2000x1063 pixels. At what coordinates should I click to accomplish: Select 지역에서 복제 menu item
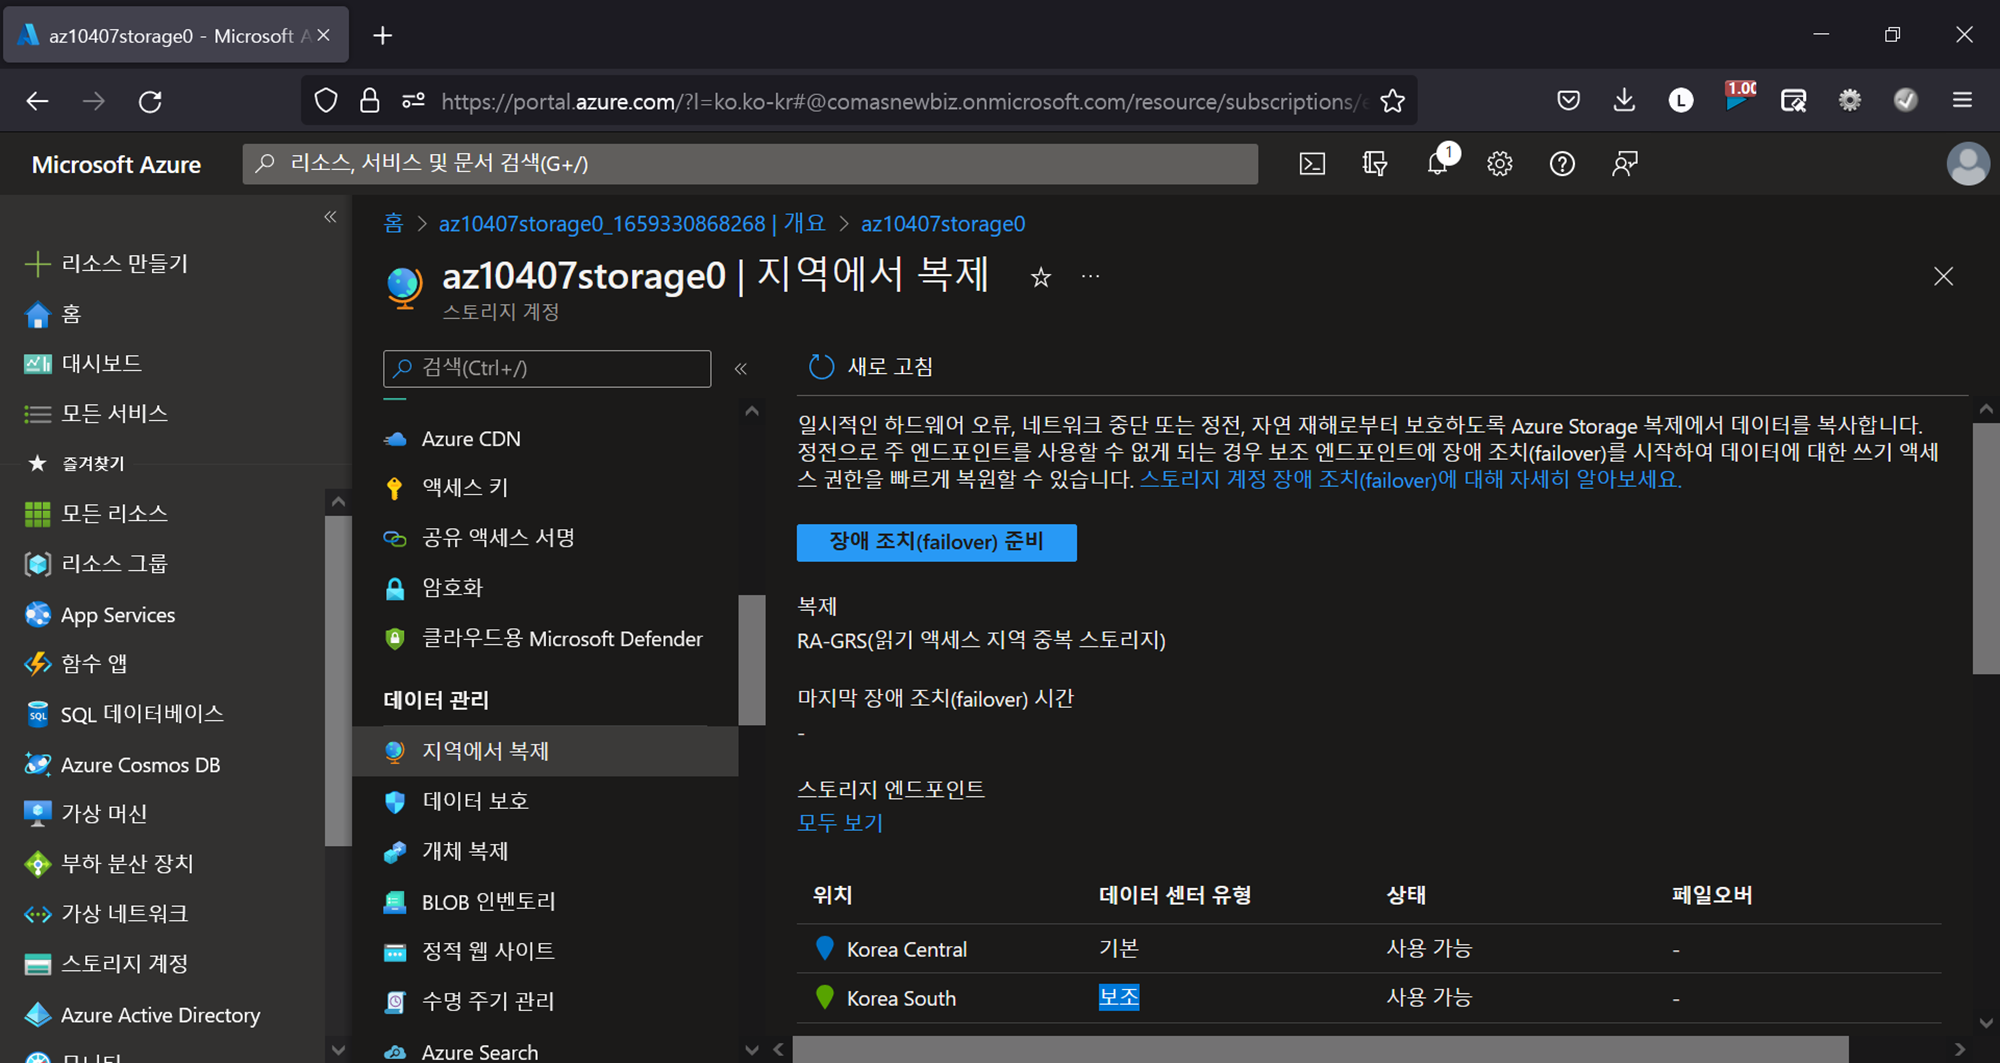tap(545, 751)
